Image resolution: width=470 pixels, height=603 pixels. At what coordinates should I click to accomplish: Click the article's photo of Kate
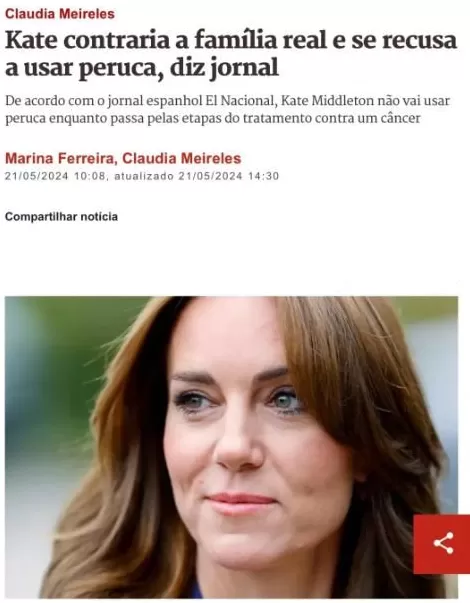click(x=231, y=447)
